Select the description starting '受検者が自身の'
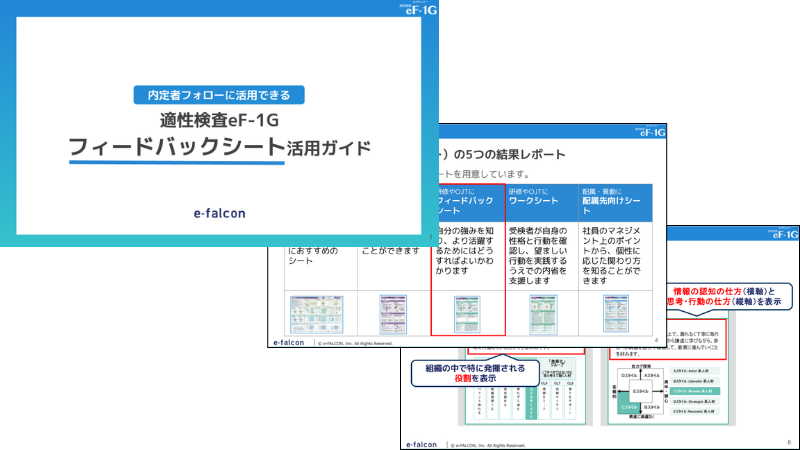Screen dimensions: 800x450 tap(538, 256)
